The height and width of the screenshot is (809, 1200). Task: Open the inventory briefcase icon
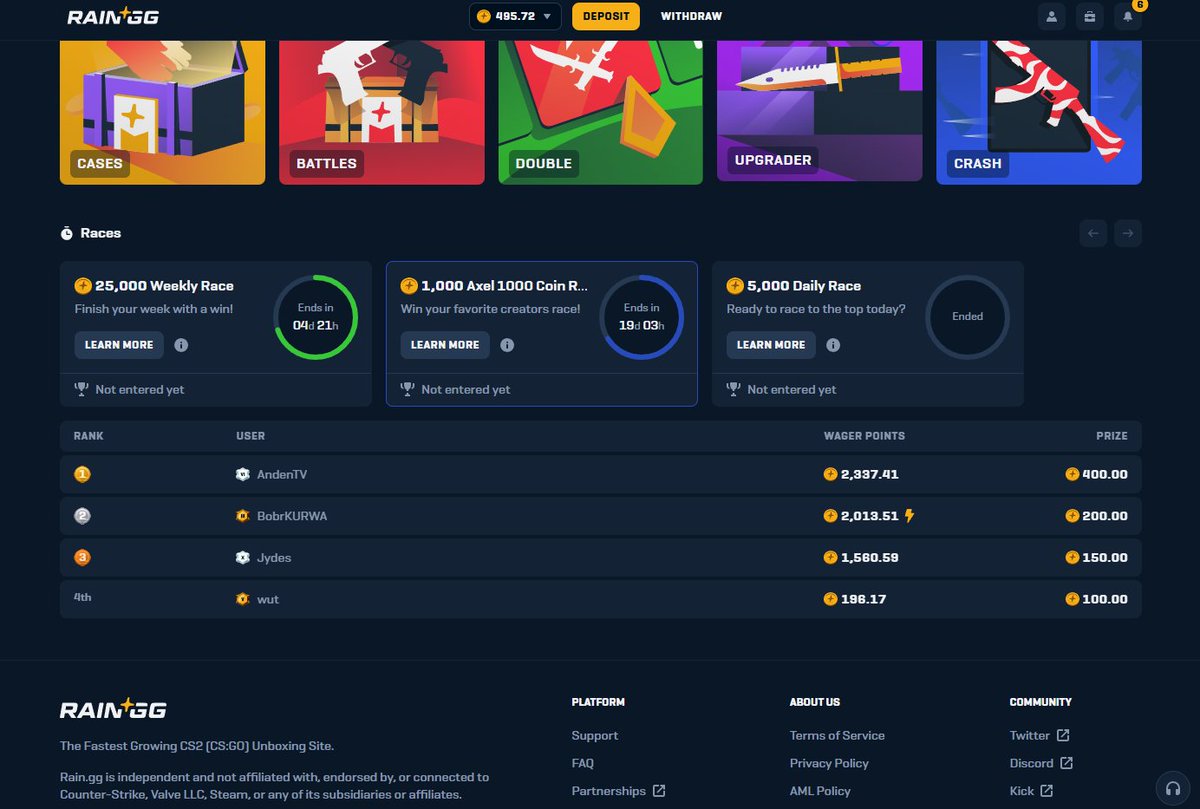coord(1090,17)
